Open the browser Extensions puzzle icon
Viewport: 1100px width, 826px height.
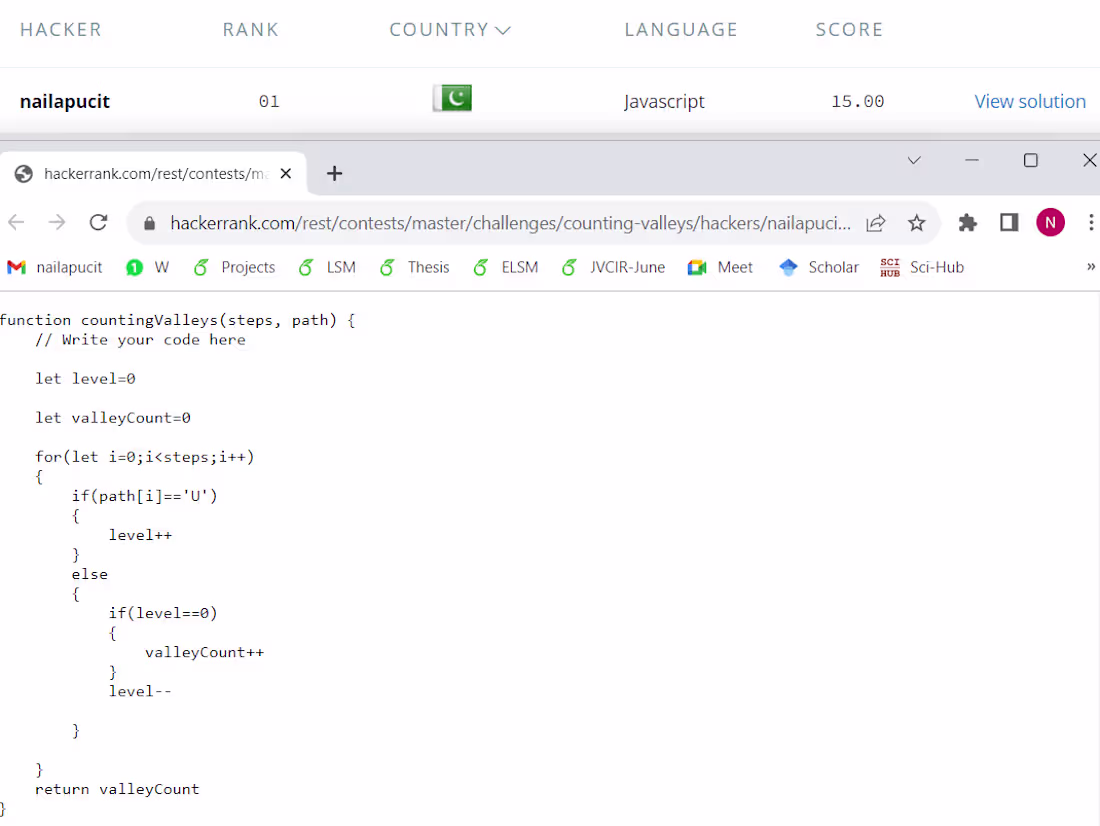coord(967,222)
